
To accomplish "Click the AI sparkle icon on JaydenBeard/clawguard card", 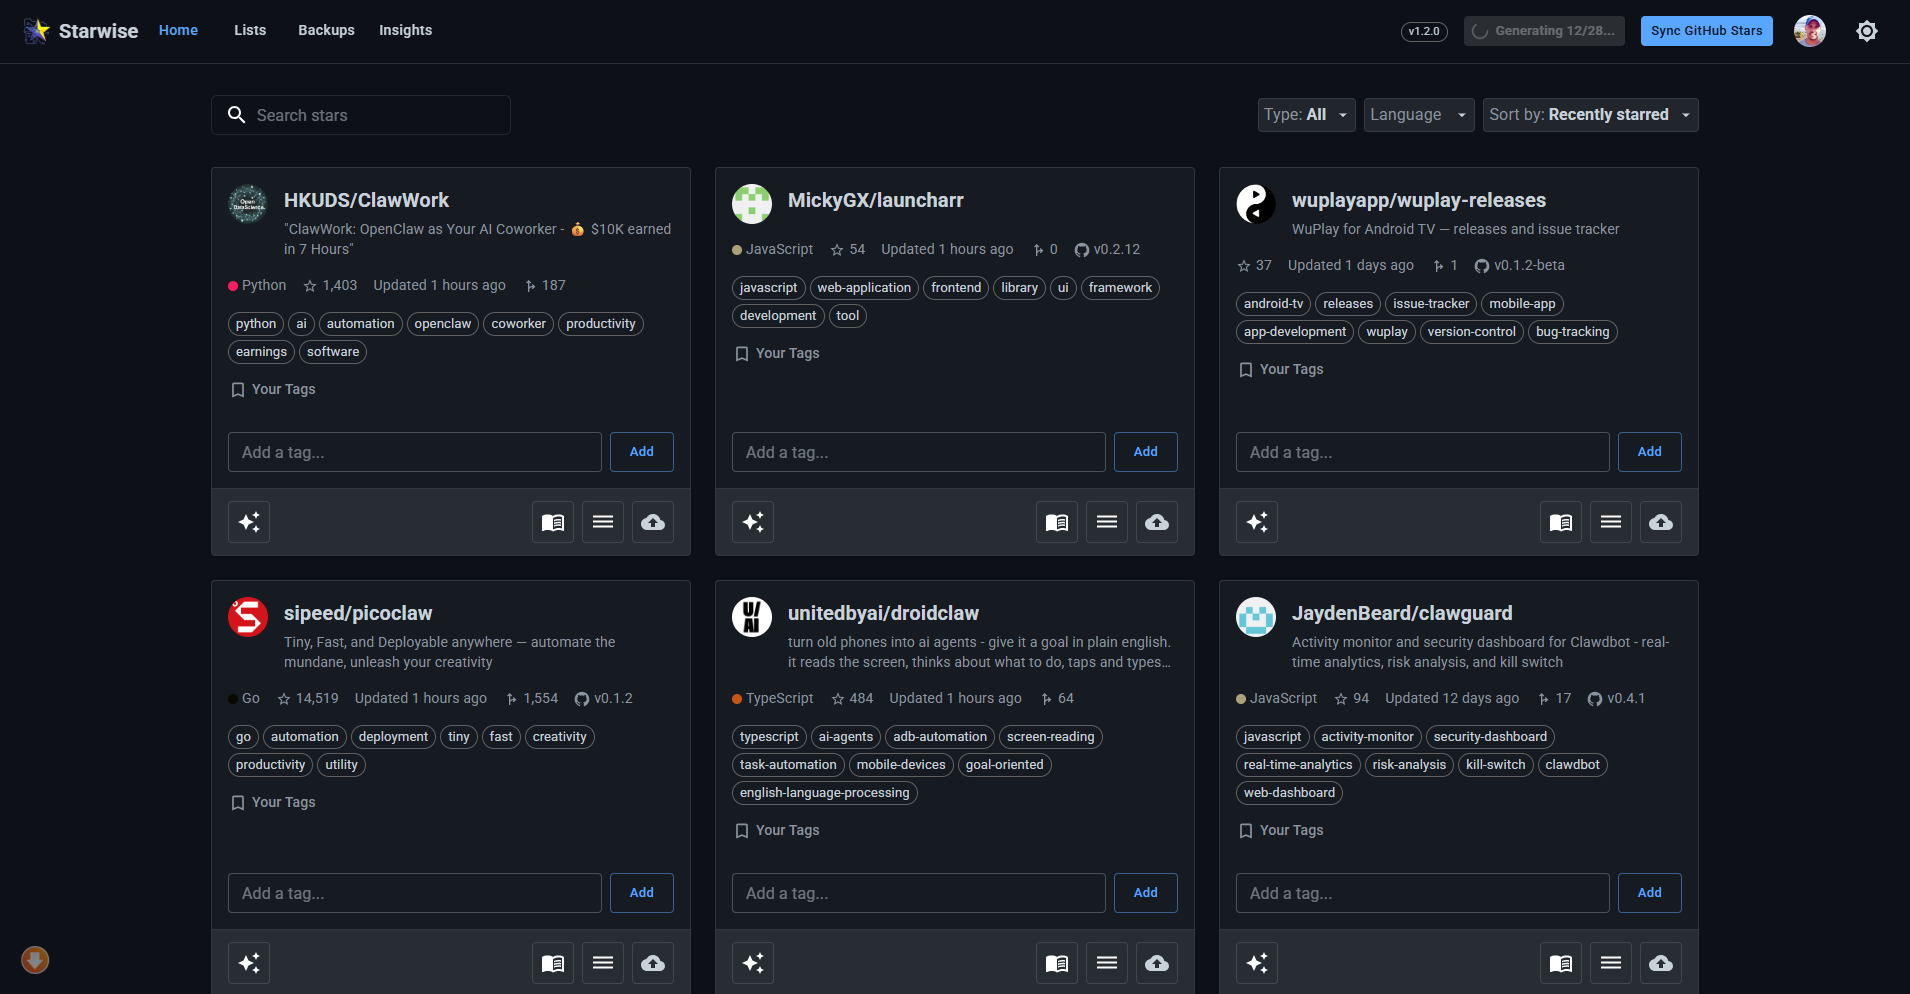I will click(1257, 963).
